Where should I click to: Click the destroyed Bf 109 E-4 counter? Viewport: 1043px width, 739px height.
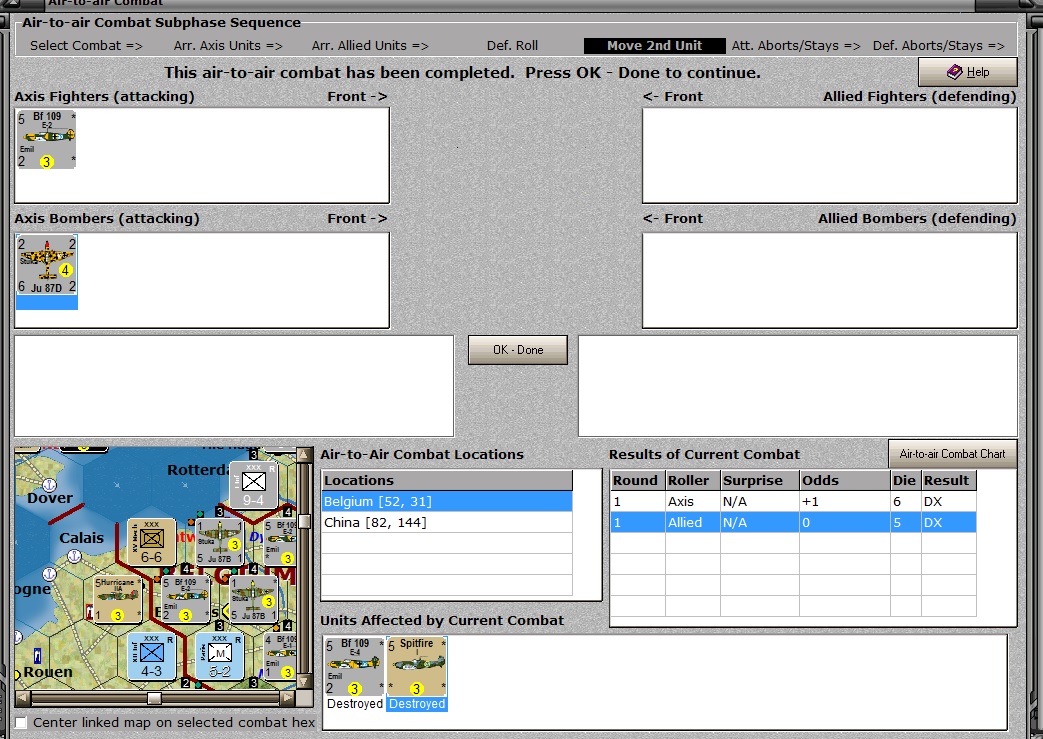[354, 667]
